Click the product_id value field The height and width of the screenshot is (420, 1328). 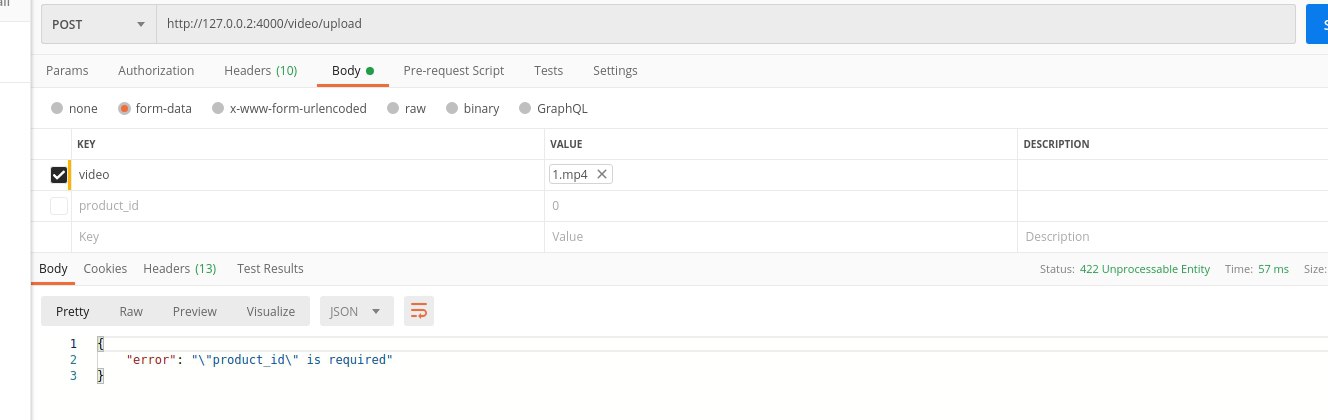pyautogui.click(x=781, y=206)
